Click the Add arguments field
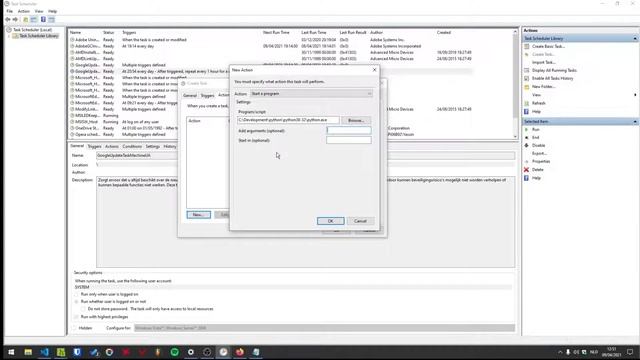Screen dimensions: 640x360 coord(349,131)
